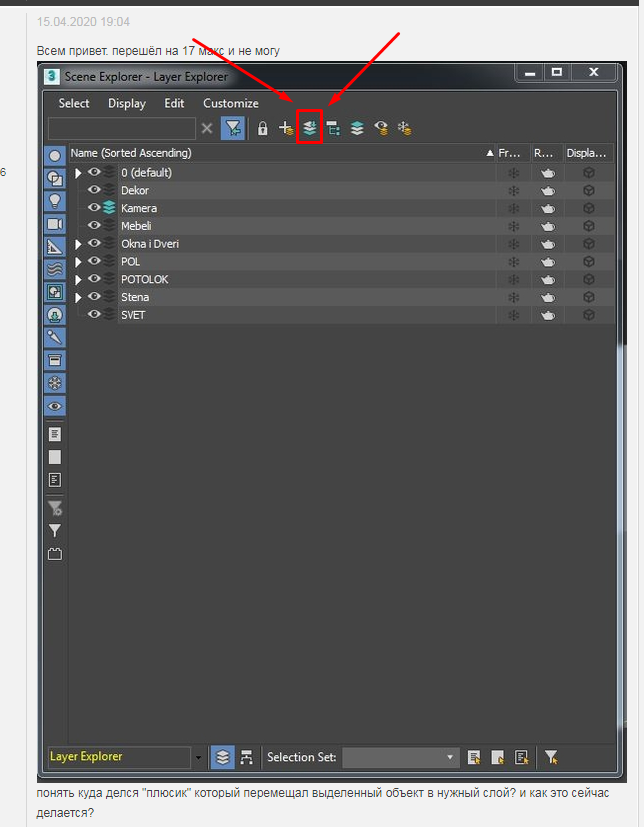Hide the Dekor layer via eye icon
Screen dimensions: 644x827
pyautogui.click(x=94, y=190)
